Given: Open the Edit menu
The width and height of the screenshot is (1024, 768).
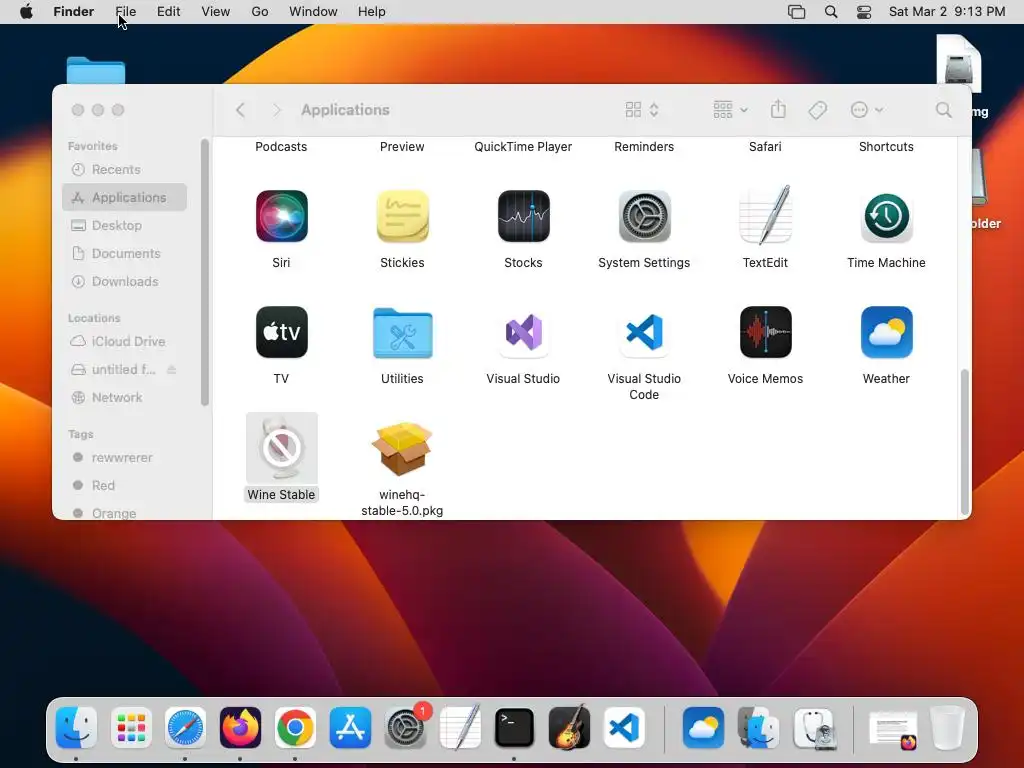Looking at the screenshot, I should tap(168, 12).
